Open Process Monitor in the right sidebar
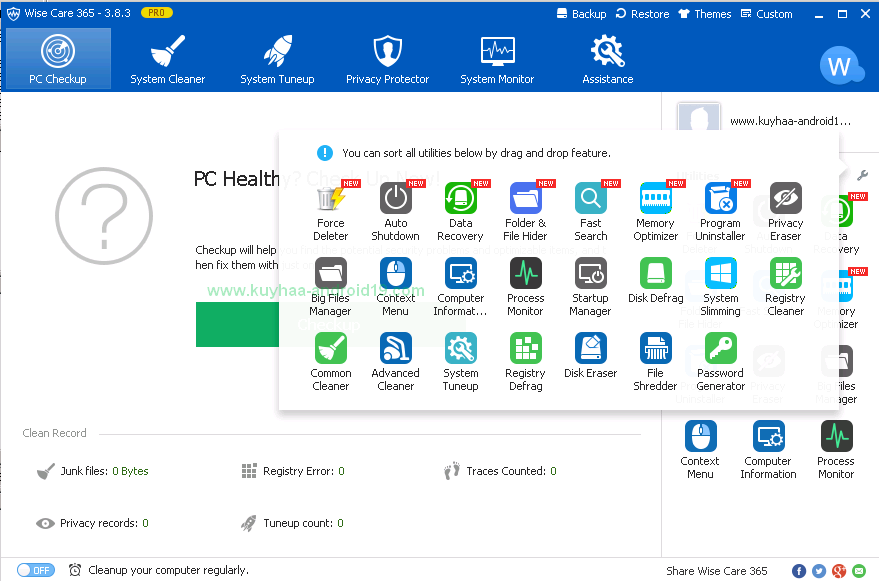 tap(836, 450)
